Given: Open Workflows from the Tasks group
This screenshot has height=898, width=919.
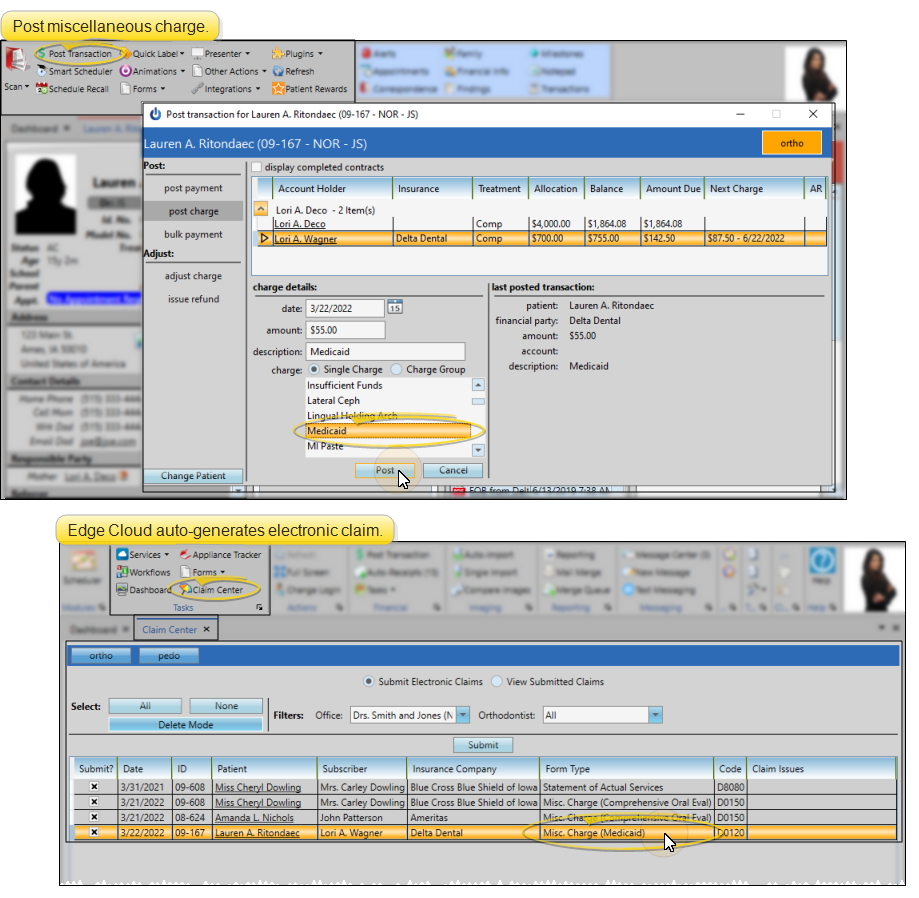Looking at the screenshot, I should pyautogui.click(x=122, y=572).
